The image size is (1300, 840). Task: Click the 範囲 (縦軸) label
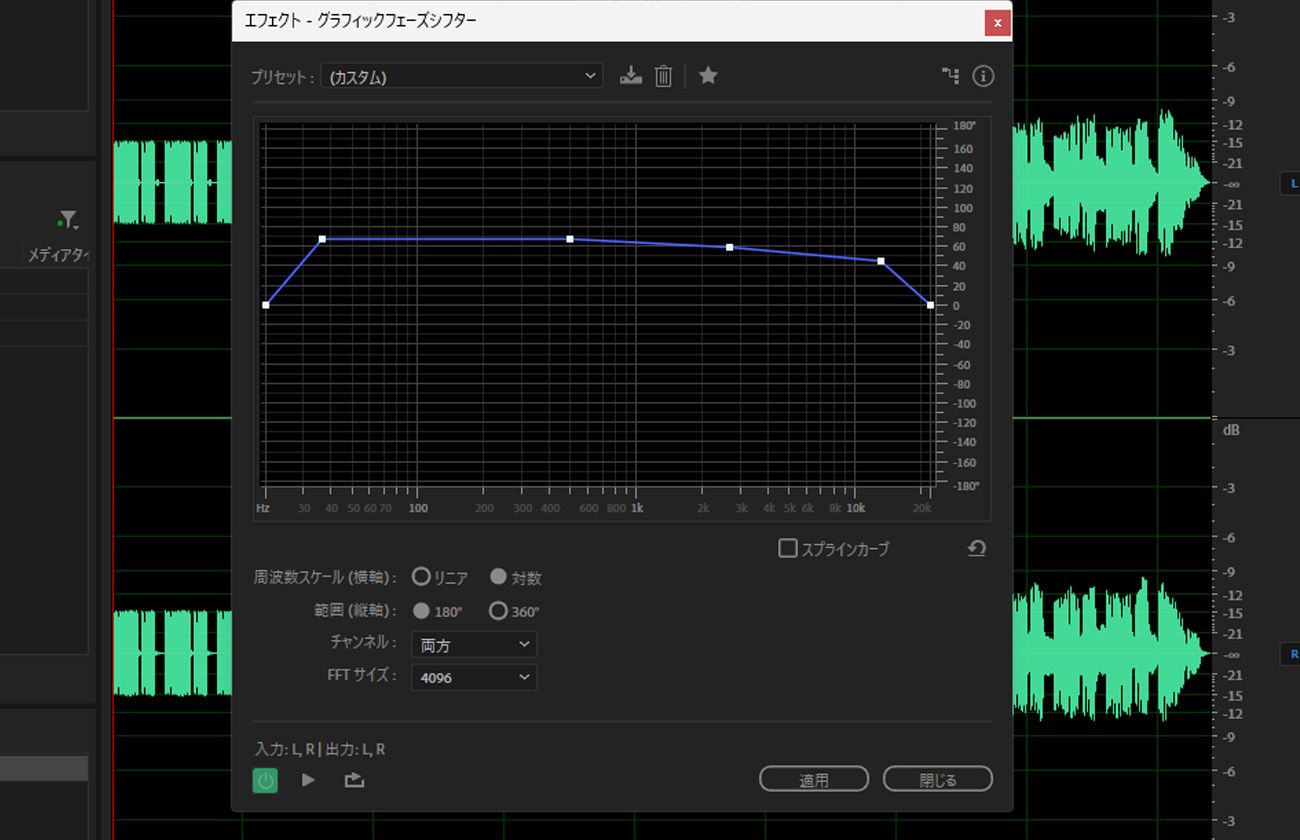click(x=355, y=610)
